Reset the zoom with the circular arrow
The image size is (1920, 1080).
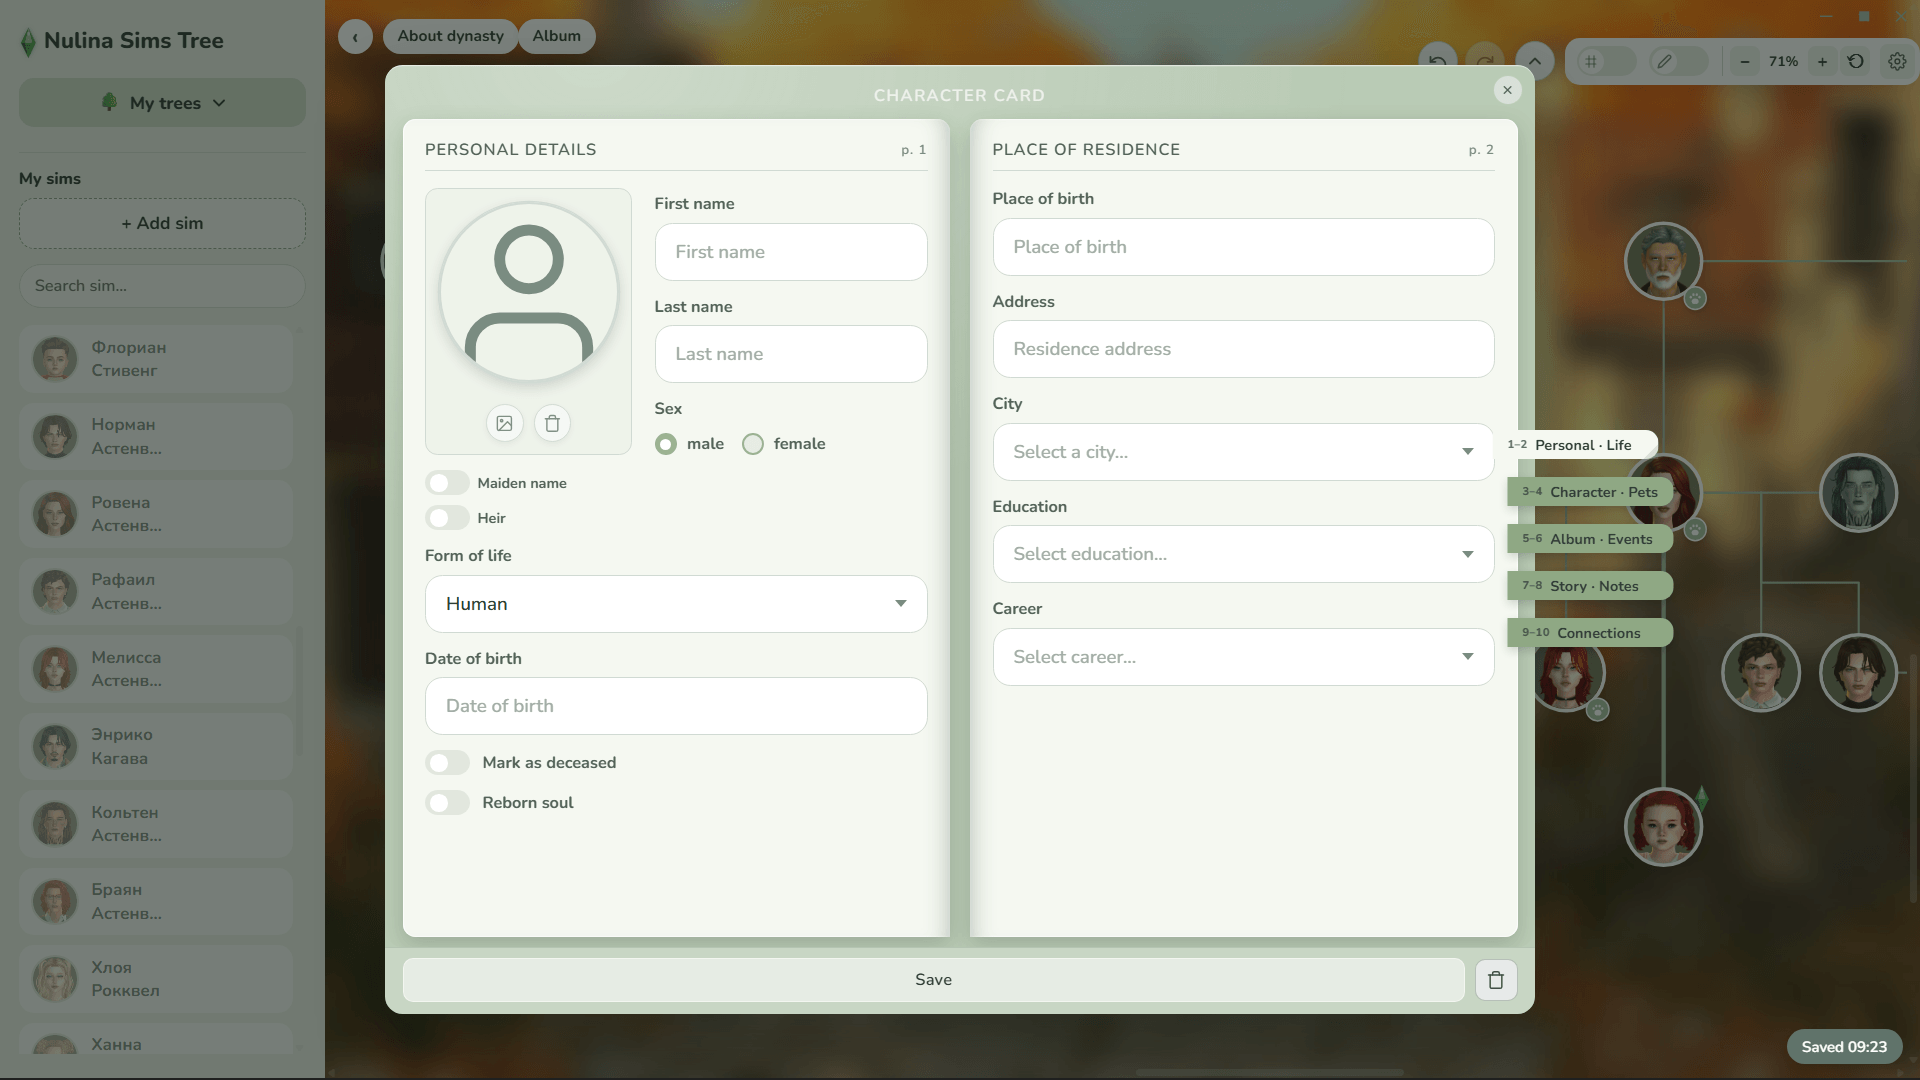click(1856, 61)
